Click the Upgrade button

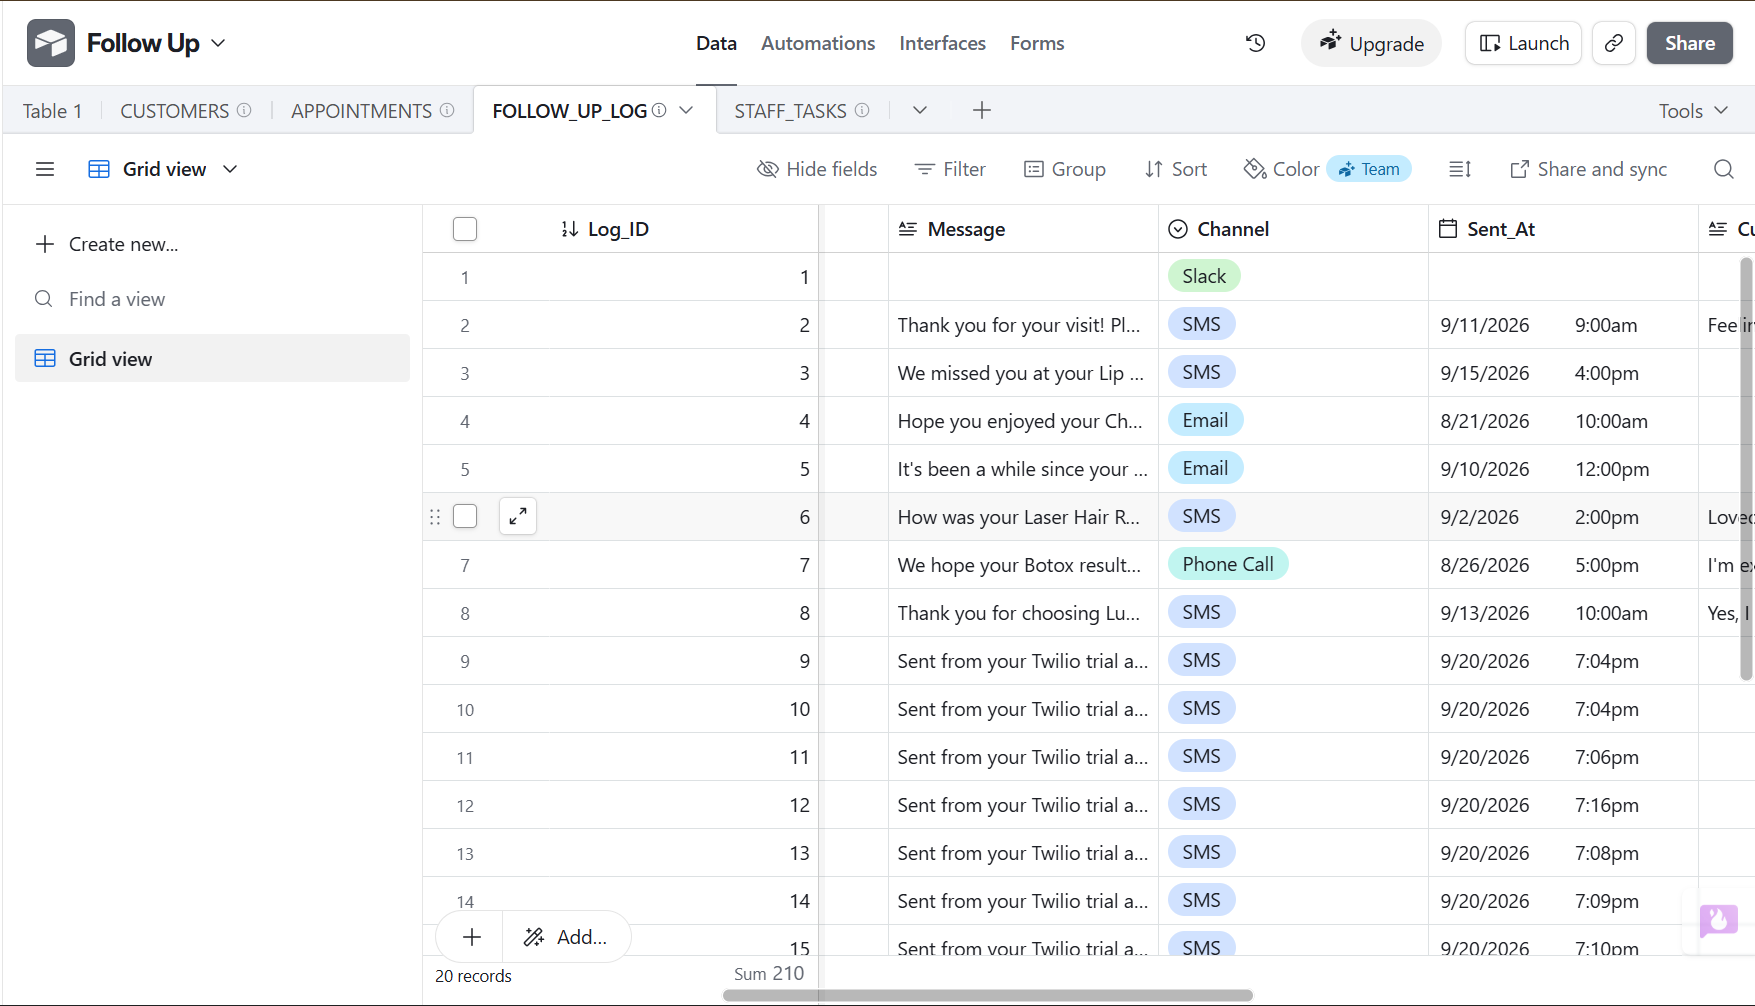tap(1371, 43)
